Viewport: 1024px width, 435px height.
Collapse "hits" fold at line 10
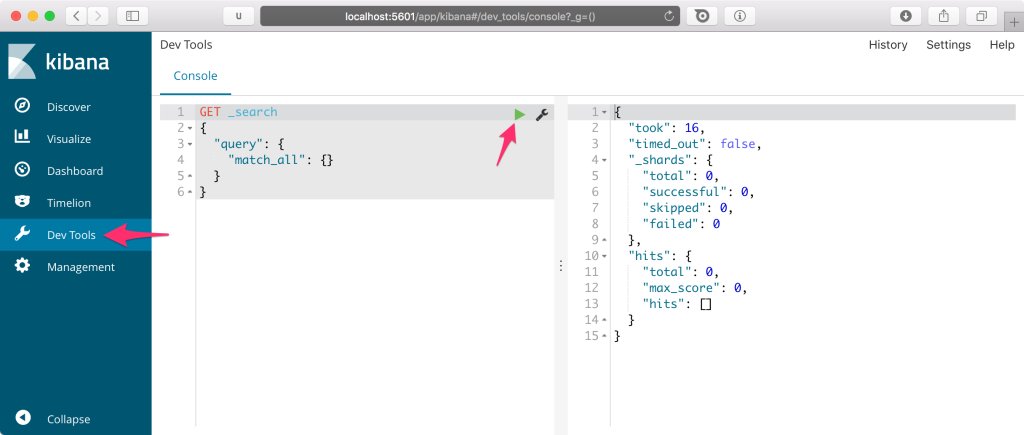point(604,255)
